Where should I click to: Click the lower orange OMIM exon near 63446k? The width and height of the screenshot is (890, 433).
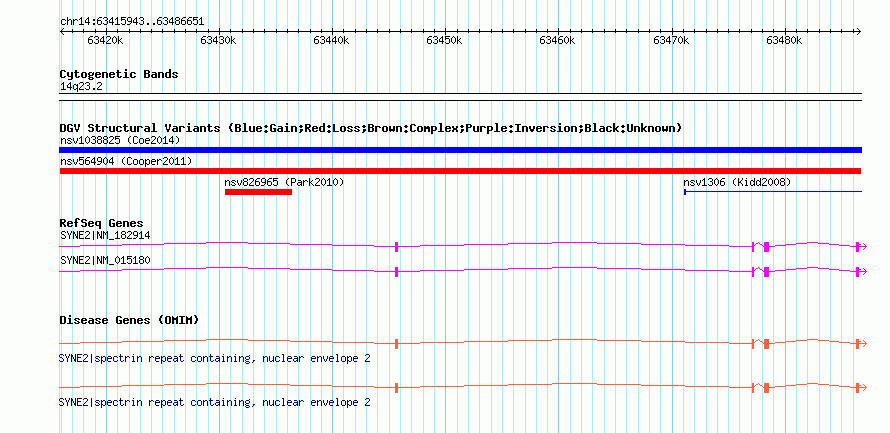[396, 388]
